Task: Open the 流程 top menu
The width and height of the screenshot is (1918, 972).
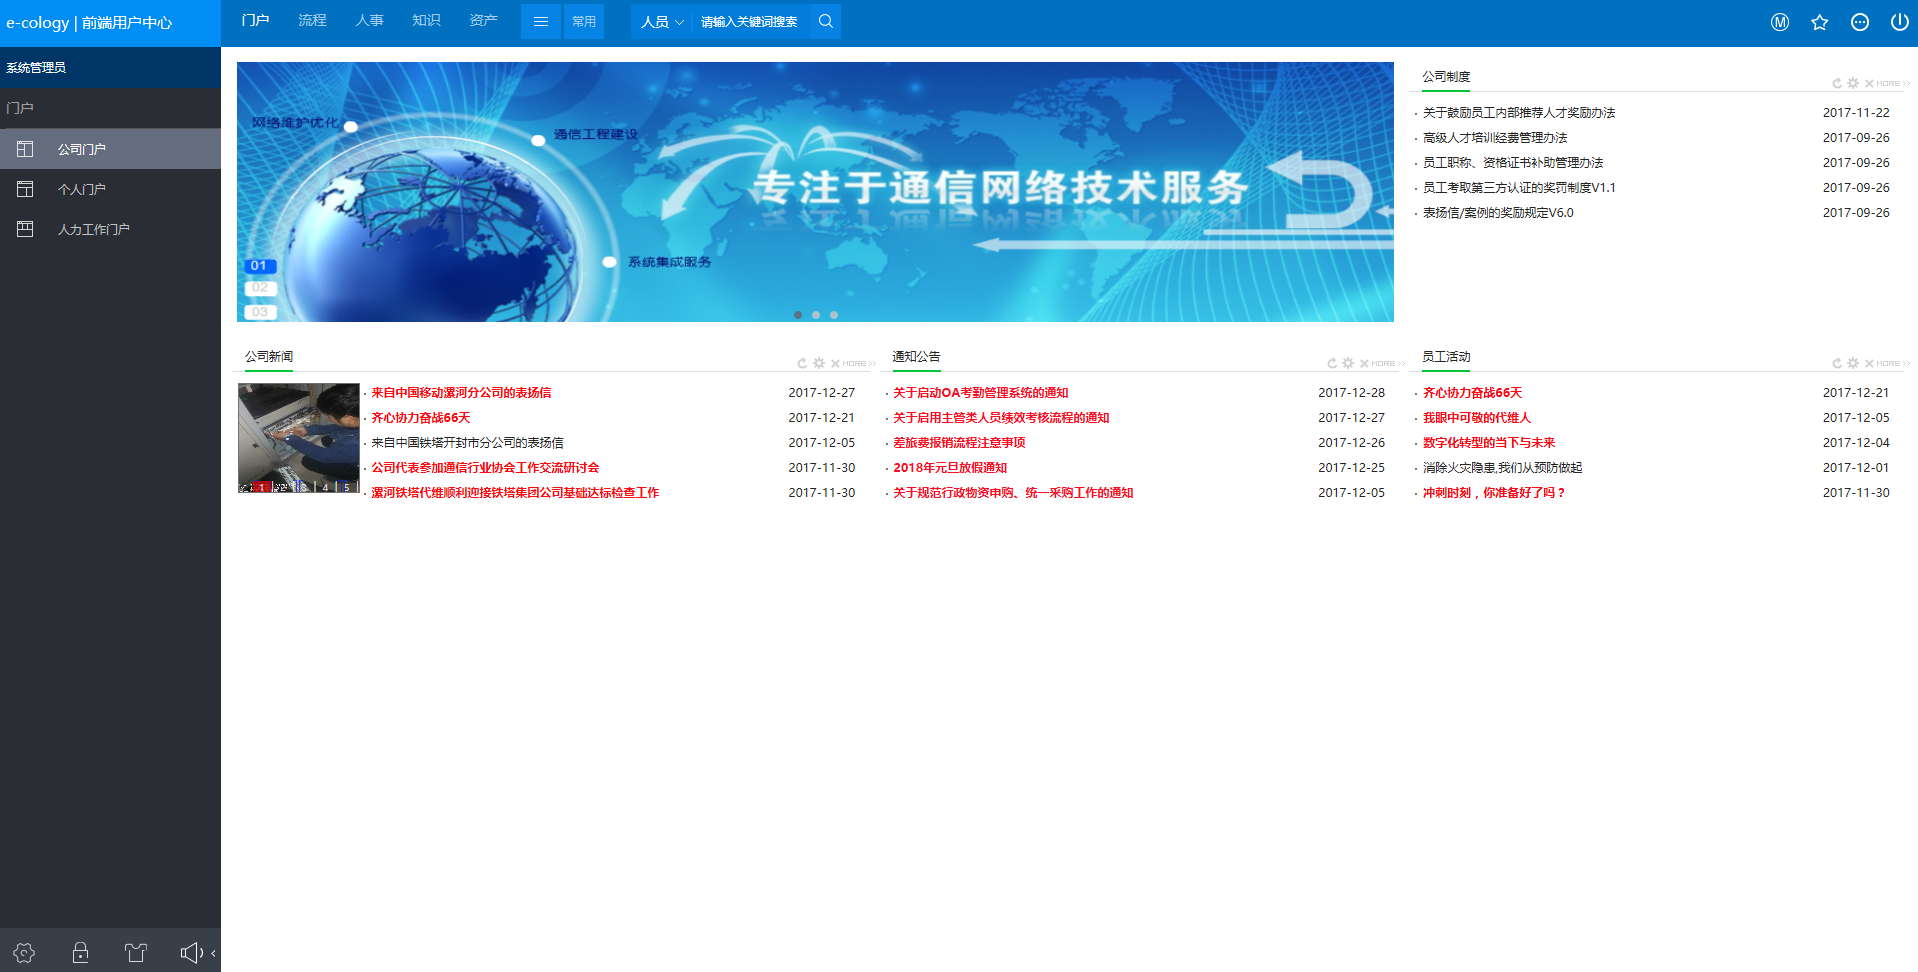Action: tap(312, 20)
